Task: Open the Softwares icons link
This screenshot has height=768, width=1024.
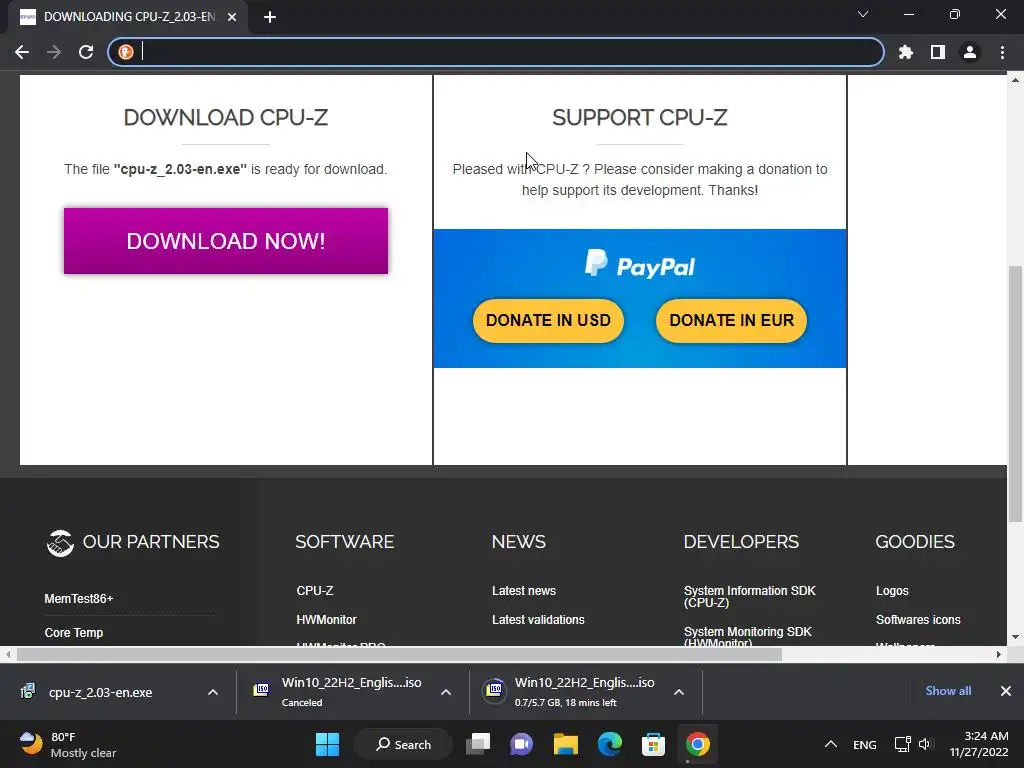Action: pyautogui.click(x=918, y=619)
